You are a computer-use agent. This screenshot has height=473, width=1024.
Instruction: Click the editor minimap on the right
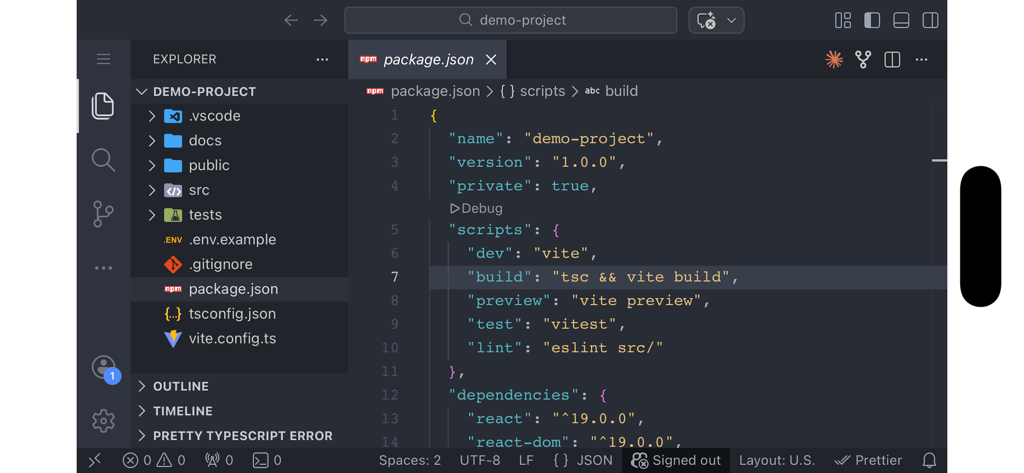939,274
